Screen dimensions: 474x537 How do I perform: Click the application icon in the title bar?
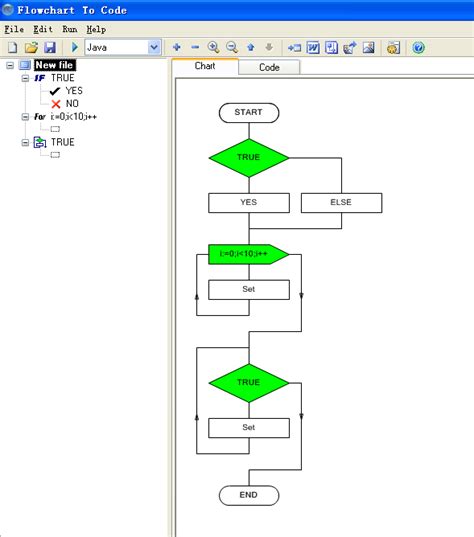(8, 10)
